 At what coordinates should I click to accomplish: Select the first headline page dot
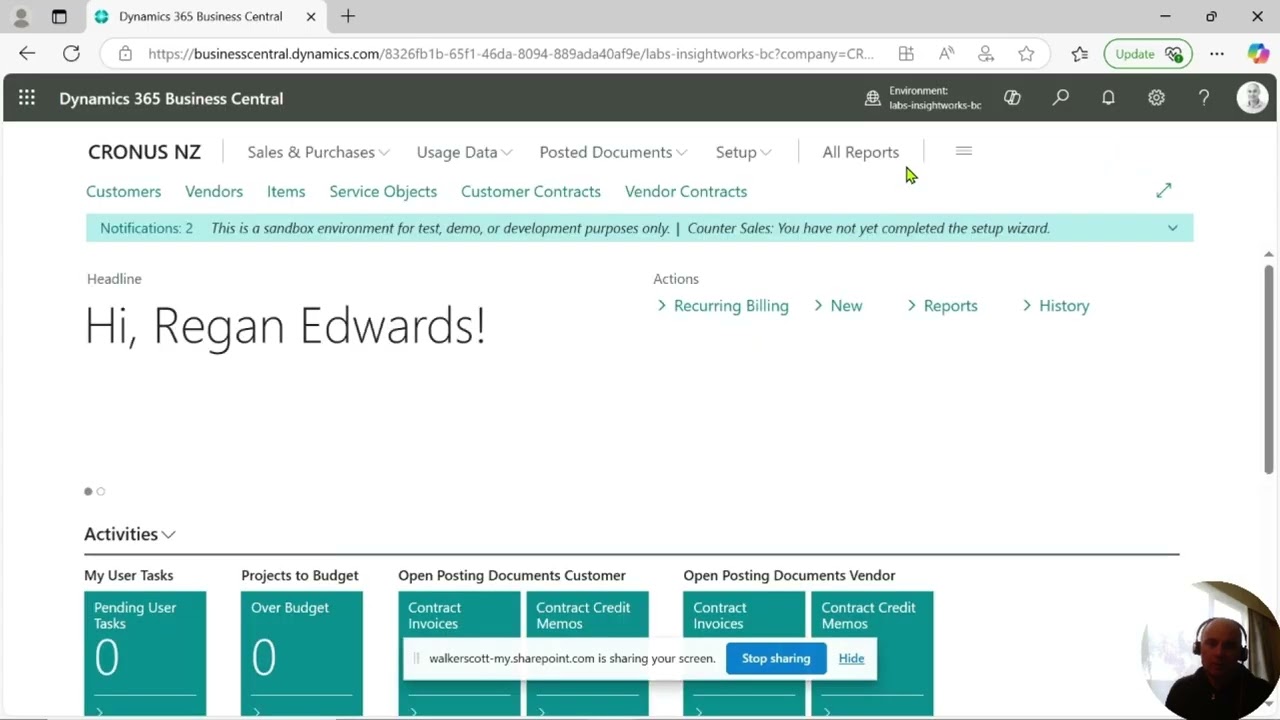pos(88,491)
